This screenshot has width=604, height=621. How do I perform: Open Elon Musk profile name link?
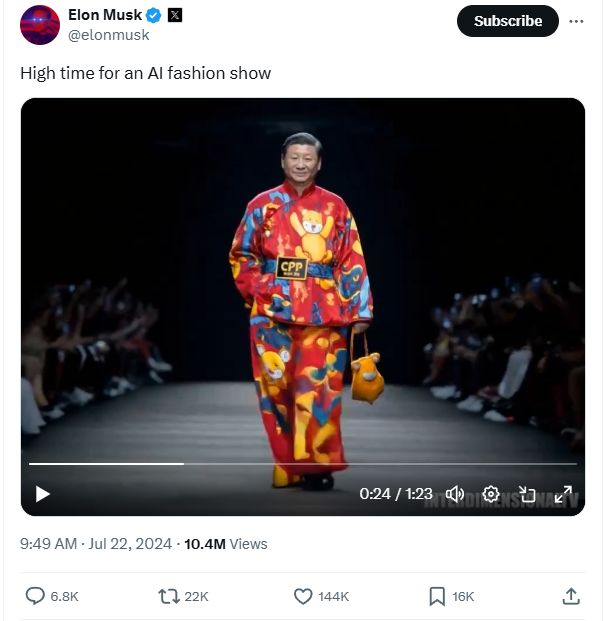(105, 15)
